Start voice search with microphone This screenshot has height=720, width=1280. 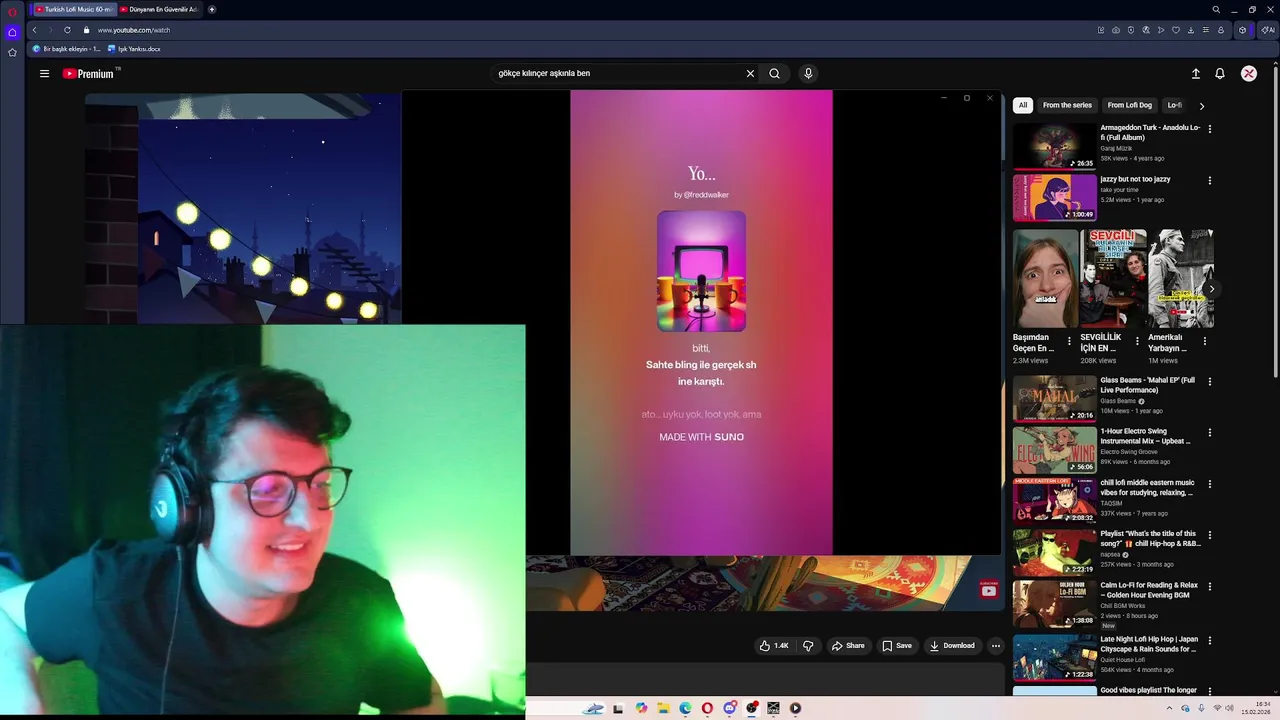808,73
